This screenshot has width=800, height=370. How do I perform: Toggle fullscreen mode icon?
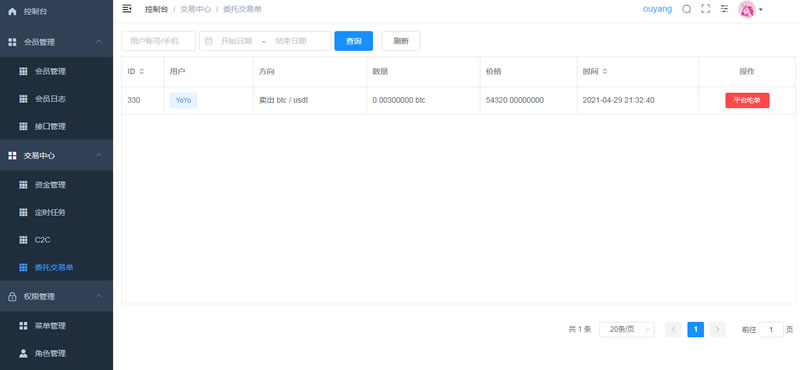click(706, 9)
